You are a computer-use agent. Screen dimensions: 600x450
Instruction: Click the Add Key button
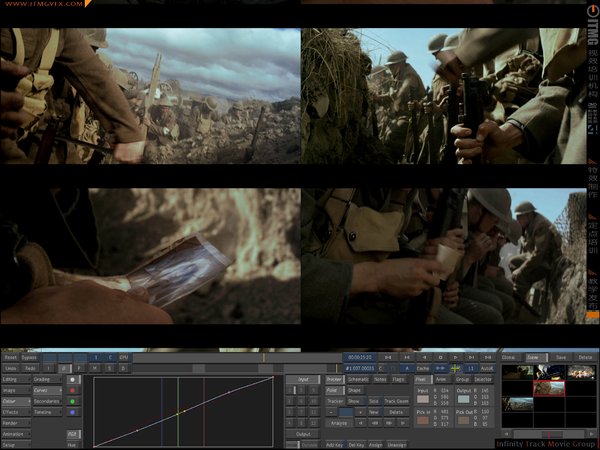pyautogui.click(x=335, y=444)
